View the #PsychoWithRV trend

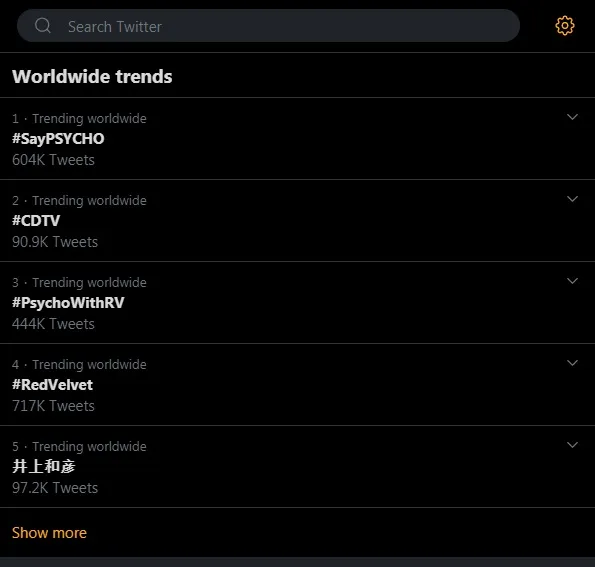point(68,303)
